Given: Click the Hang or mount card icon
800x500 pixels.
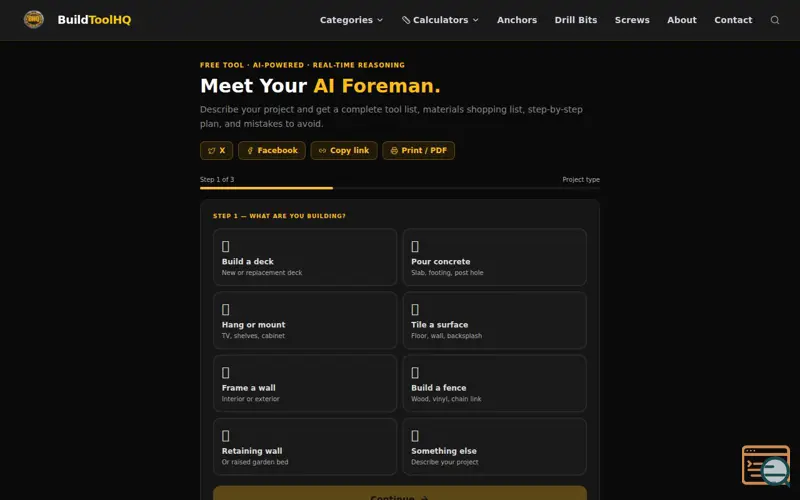Looking at the screenshot, I should (x=226, y=310).
